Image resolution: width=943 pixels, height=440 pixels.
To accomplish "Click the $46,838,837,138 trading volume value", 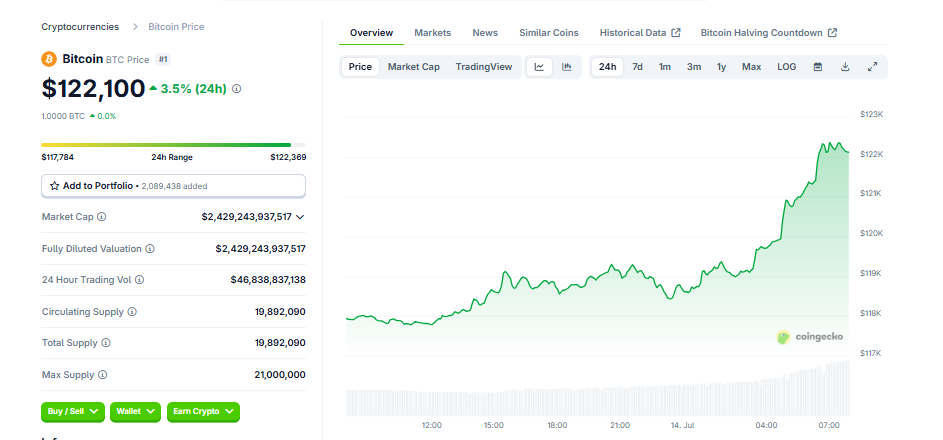I will point(268,280).
